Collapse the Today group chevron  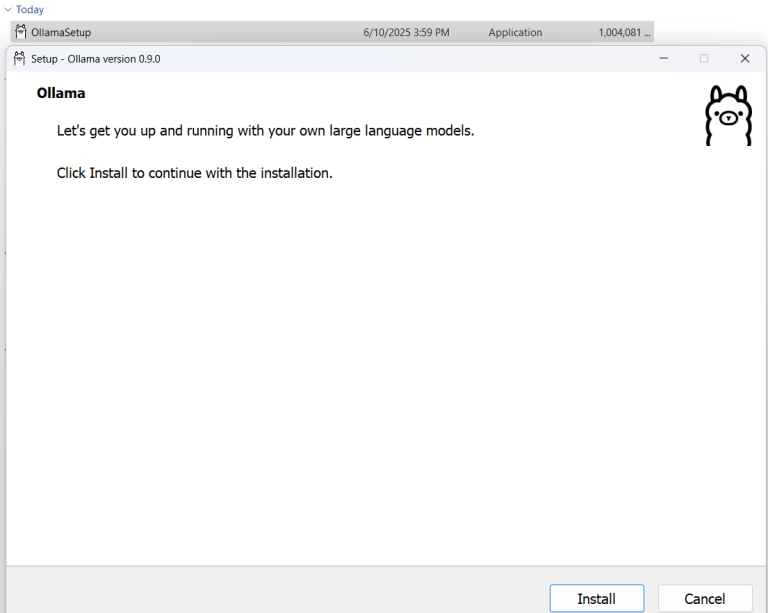[8, 10]
